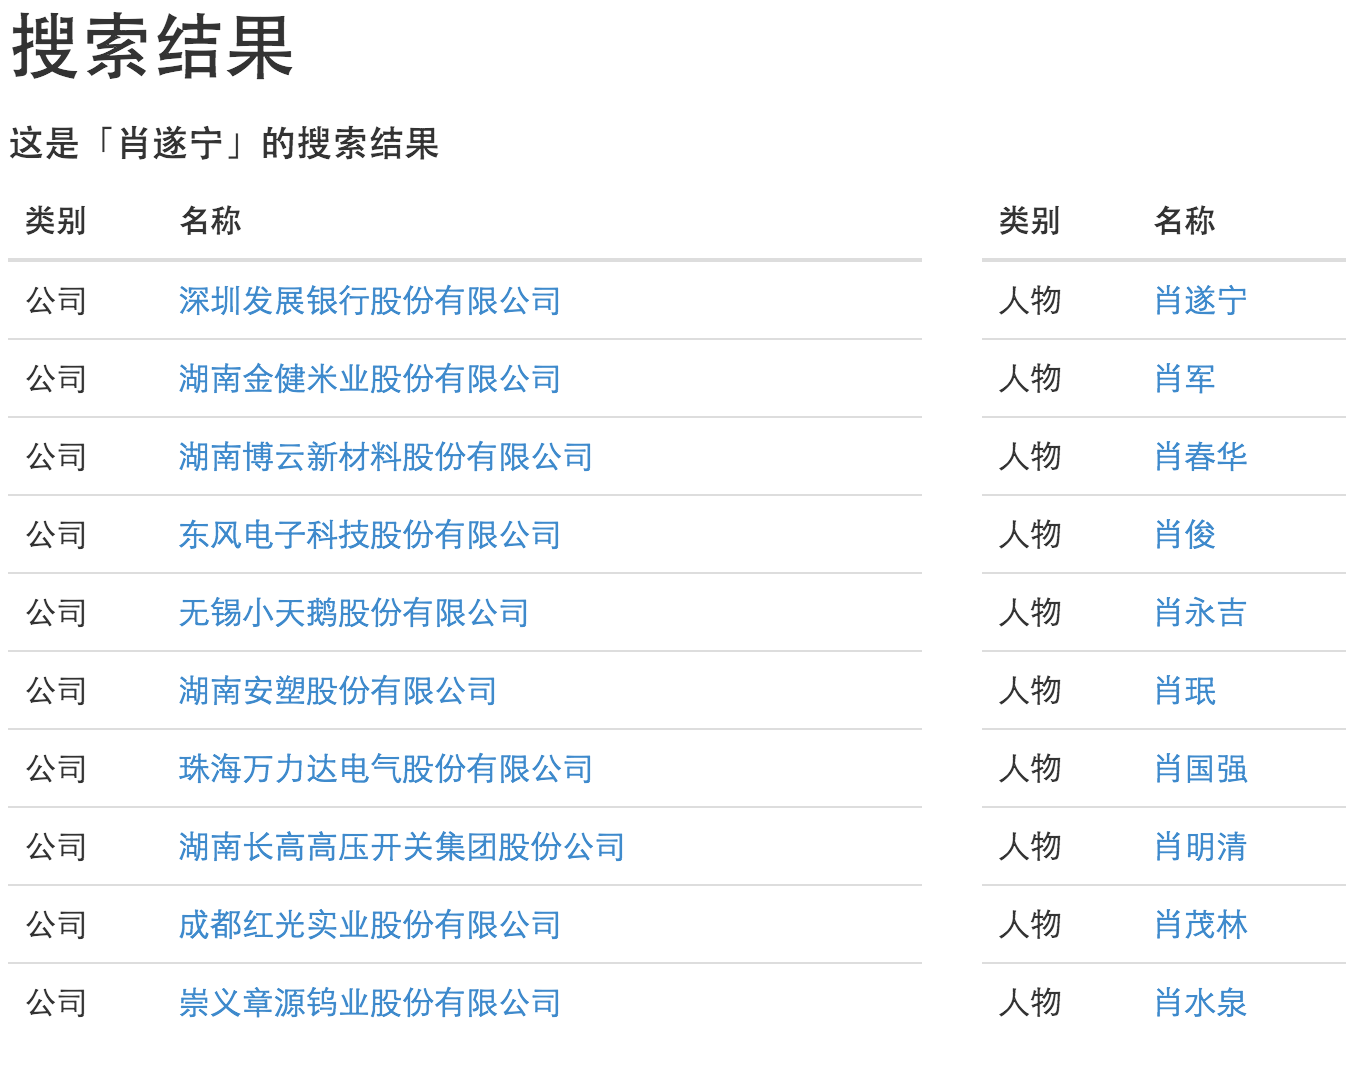Click 公司 cell beside 珠海万力达电气
1346x1068 pixels.
[56, 769]
